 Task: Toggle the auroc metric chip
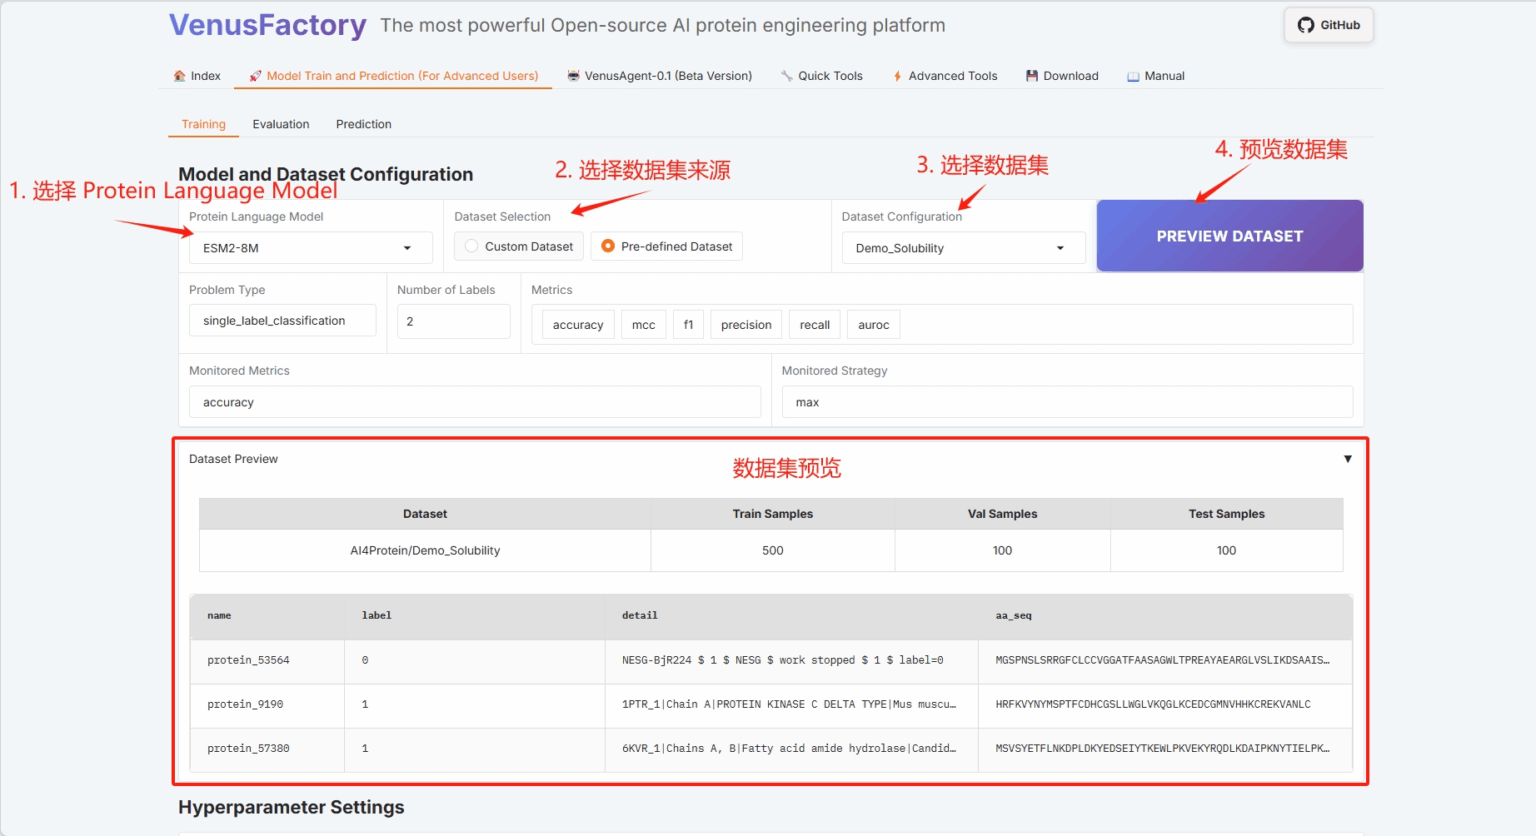coord(873,324)
